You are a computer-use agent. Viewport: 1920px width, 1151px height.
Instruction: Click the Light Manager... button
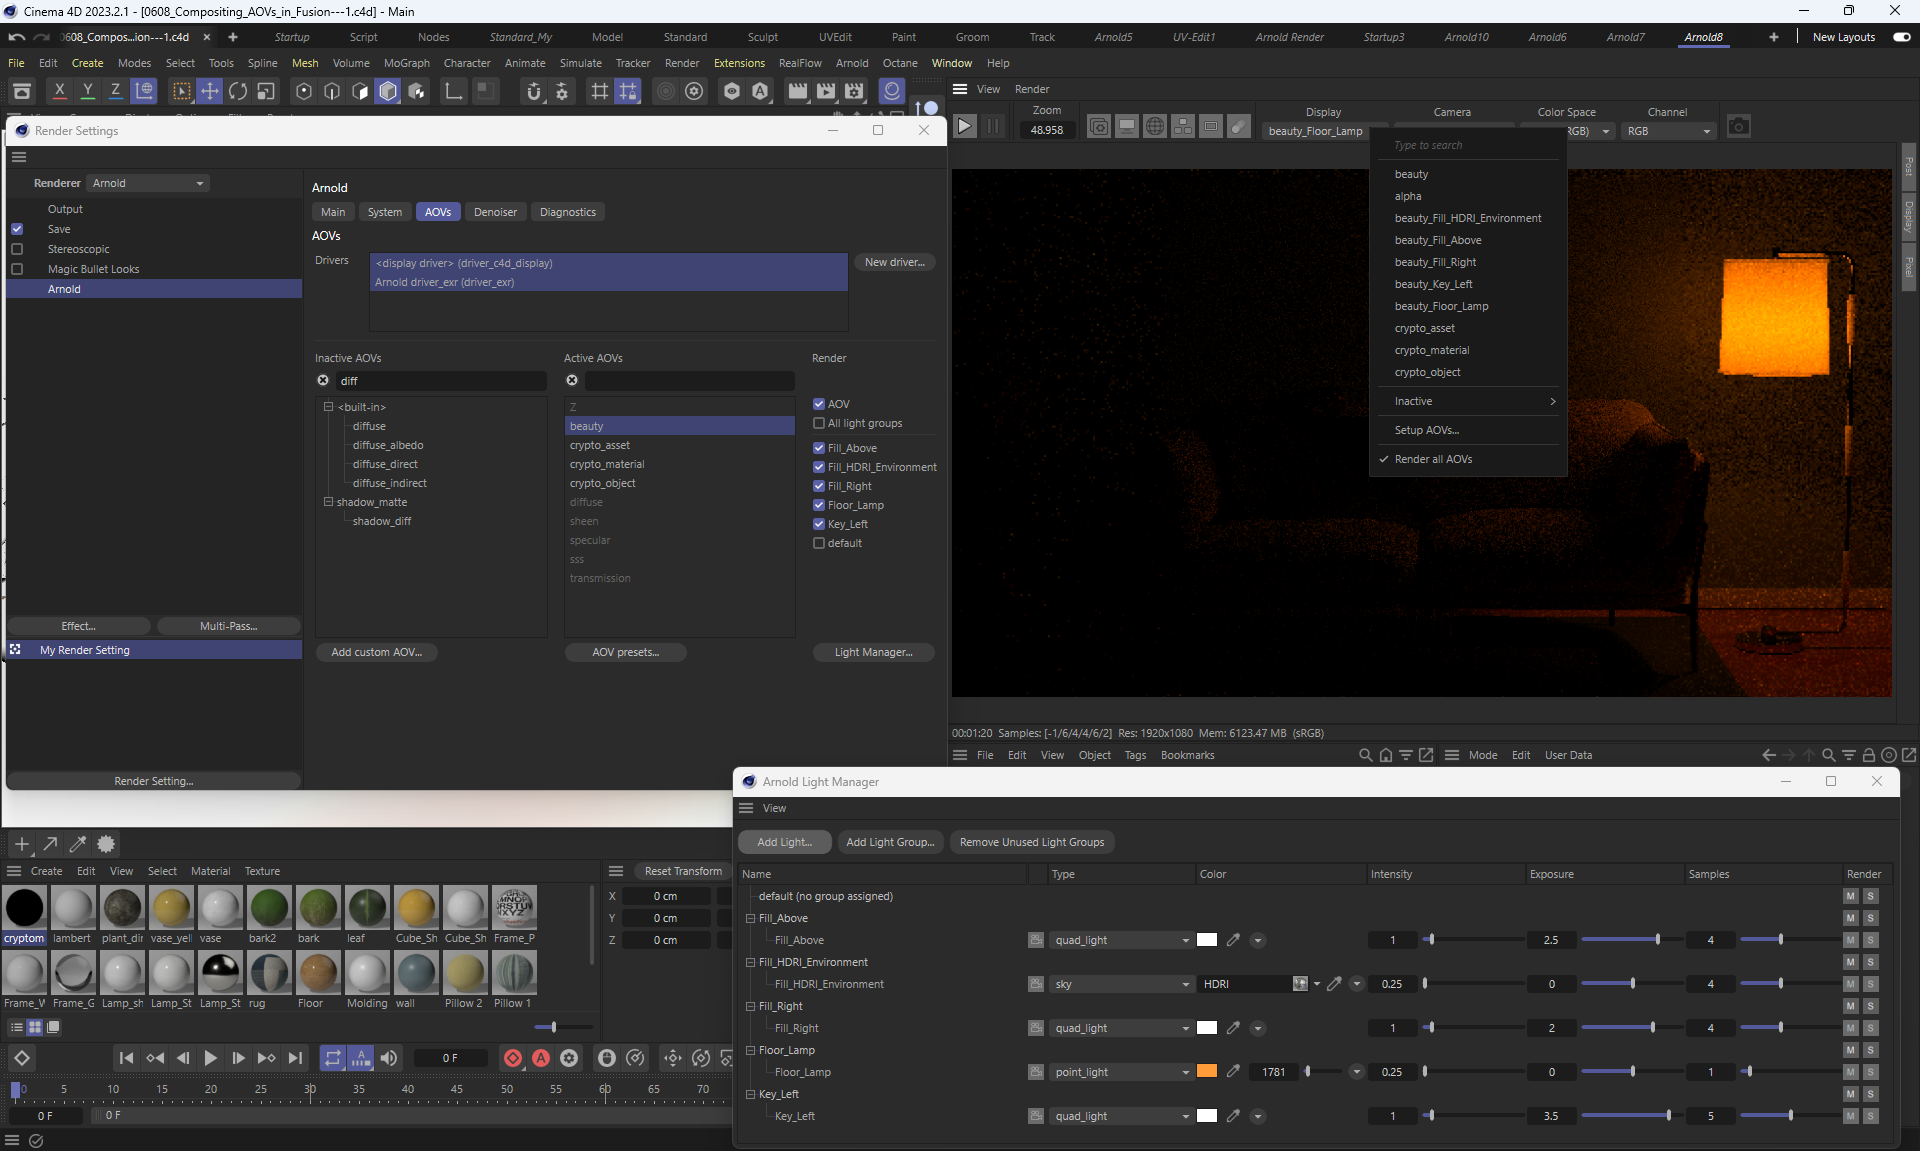coord(873,652)
